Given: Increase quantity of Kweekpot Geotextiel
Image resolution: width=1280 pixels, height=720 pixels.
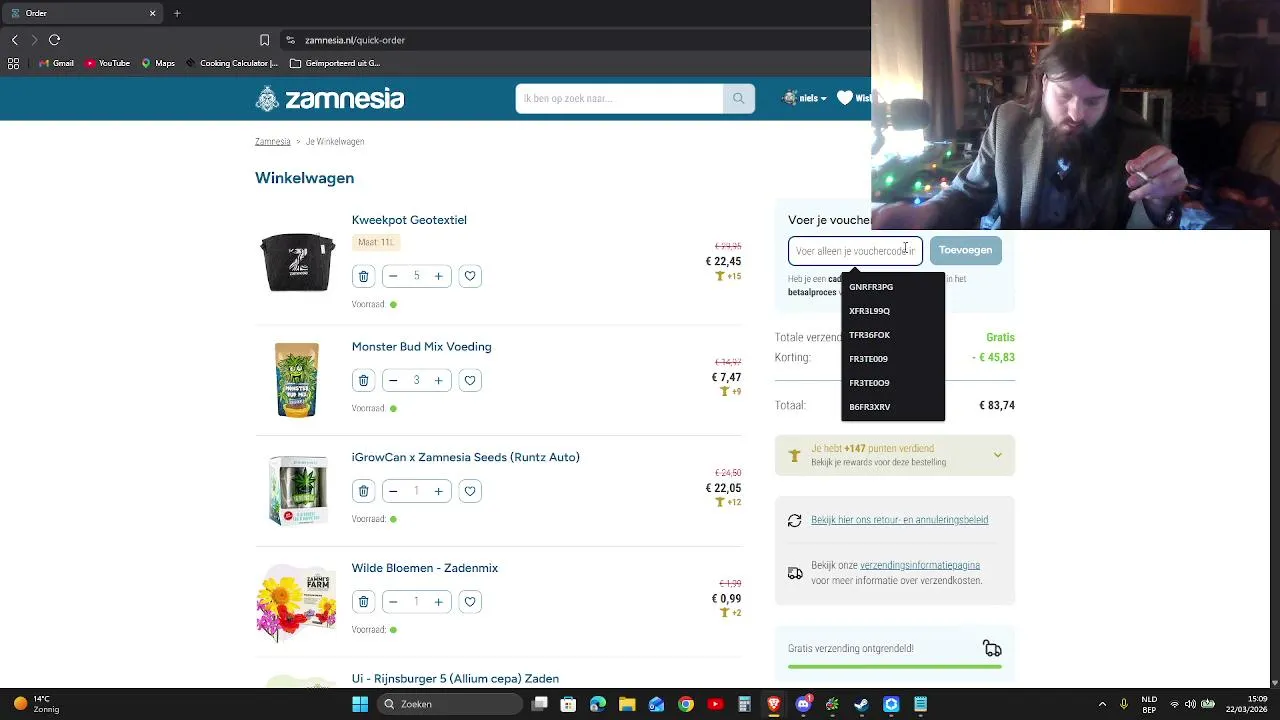Looking at the screenshot, I should click(x=438, y=276).
